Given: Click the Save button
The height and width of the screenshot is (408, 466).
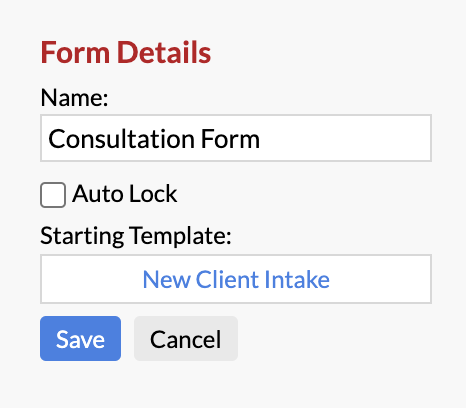Looking at the screenshot, I should click(80, 338).
